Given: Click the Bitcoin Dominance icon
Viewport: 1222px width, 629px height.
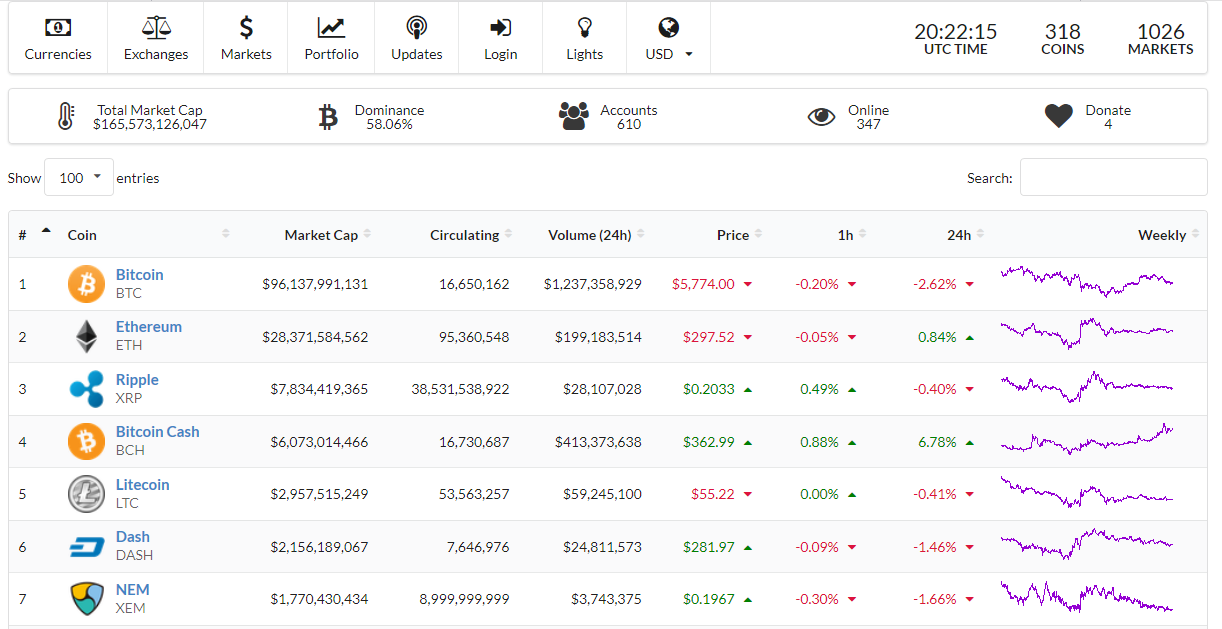Looking at the screenshot, I should (x=328, y=117).
